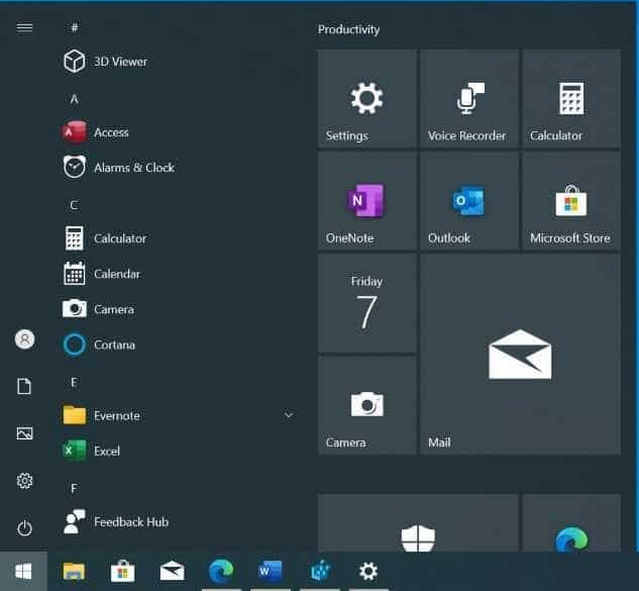Open the Friday 7 calendar tile
The height and width of the screenshot is (591, 639).
(367, 303)
